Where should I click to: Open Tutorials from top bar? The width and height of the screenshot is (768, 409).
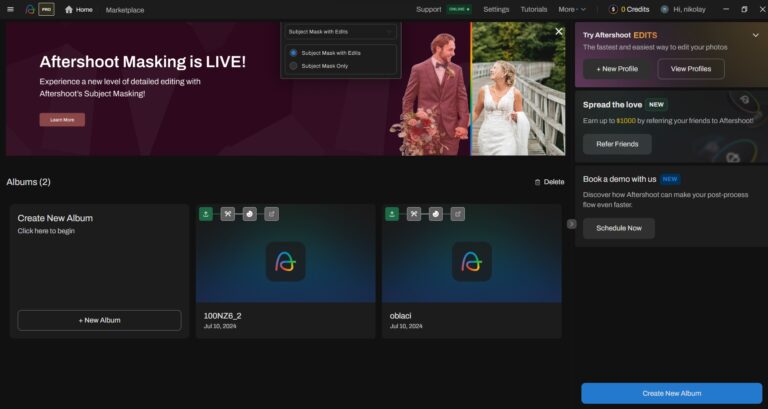(x=534, y=9)
